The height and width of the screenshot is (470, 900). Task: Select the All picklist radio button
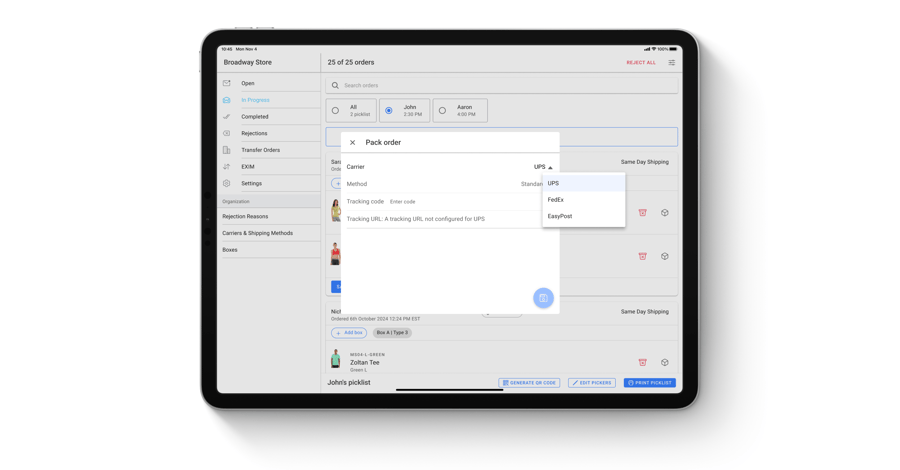point(335,111)
